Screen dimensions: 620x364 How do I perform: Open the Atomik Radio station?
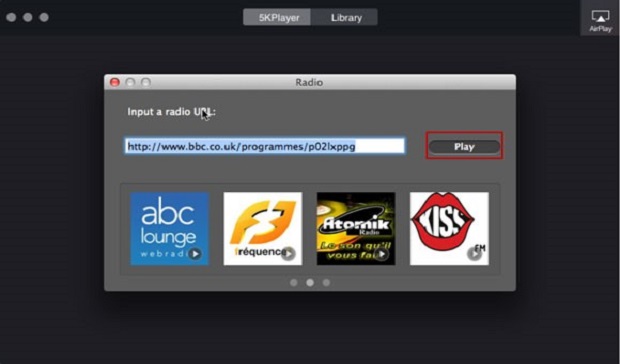(356, 228)
